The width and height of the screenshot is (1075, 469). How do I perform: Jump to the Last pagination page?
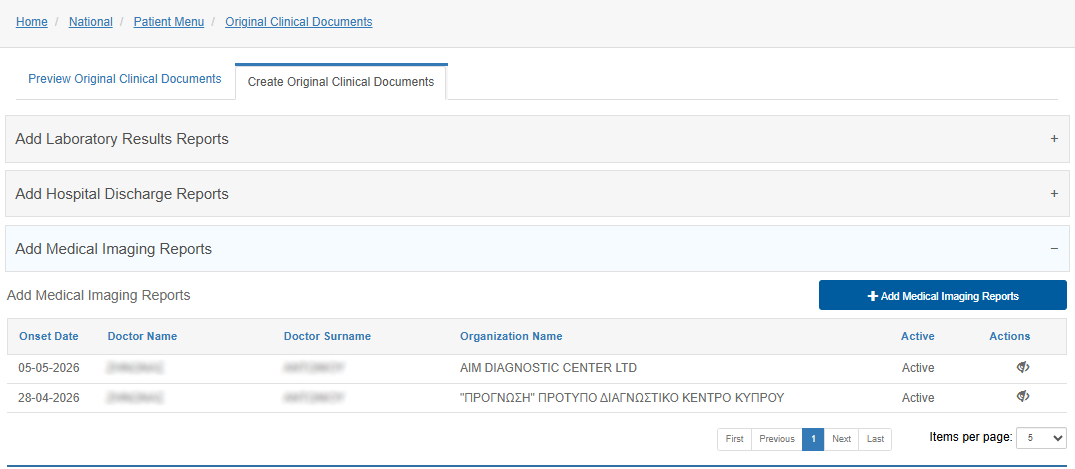point(875,439)
